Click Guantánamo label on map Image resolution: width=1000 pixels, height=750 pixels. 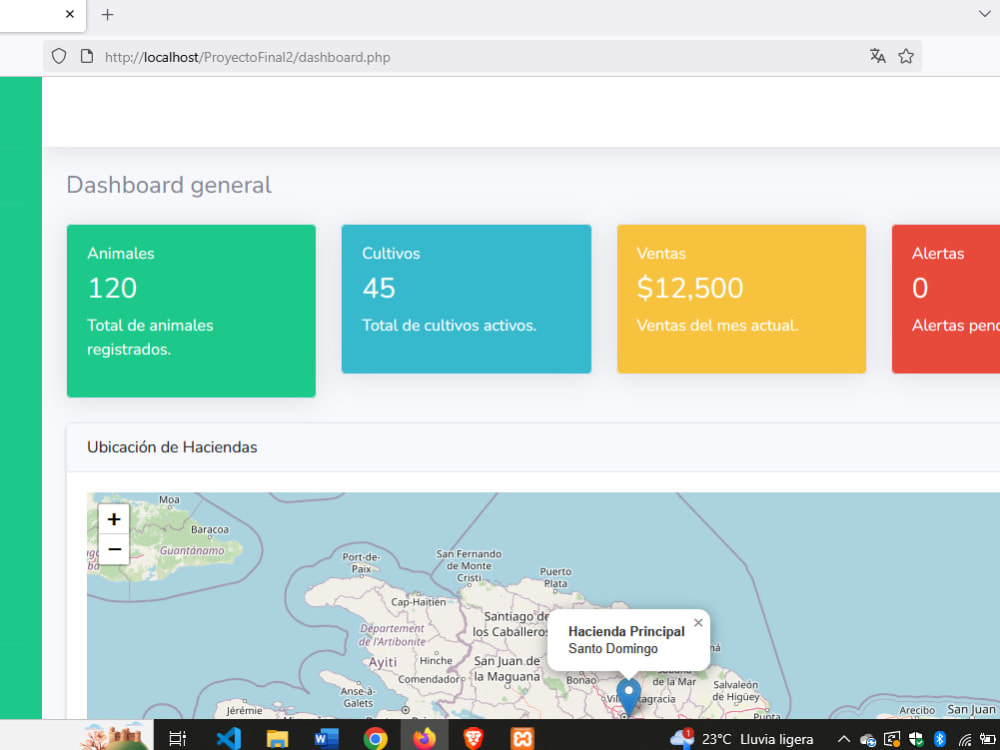(192, 550)
